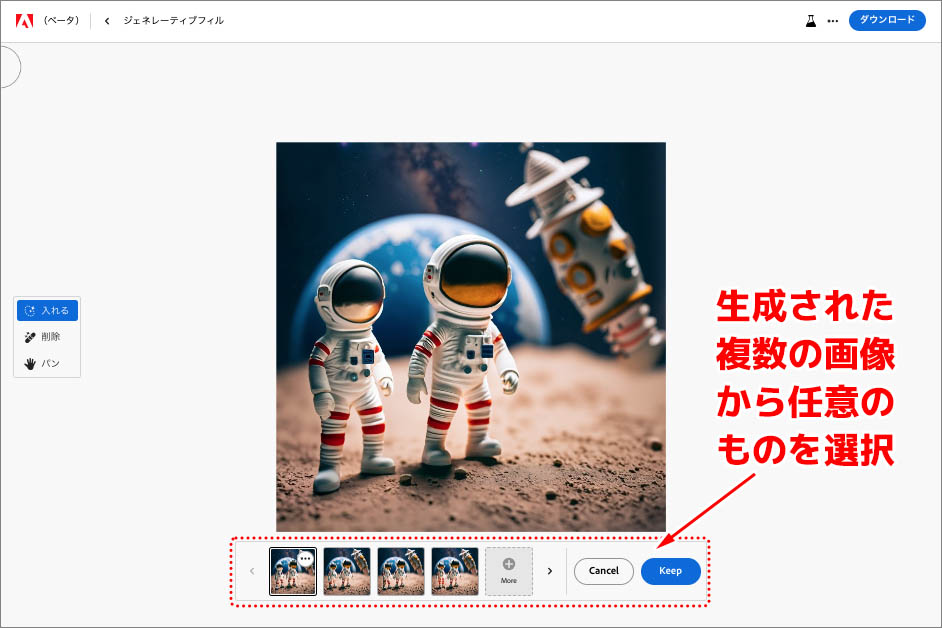Click the previous arrow in the variations carousel
Image resolution: width=942 pixels, height=628 pixels.
[251, 571]
